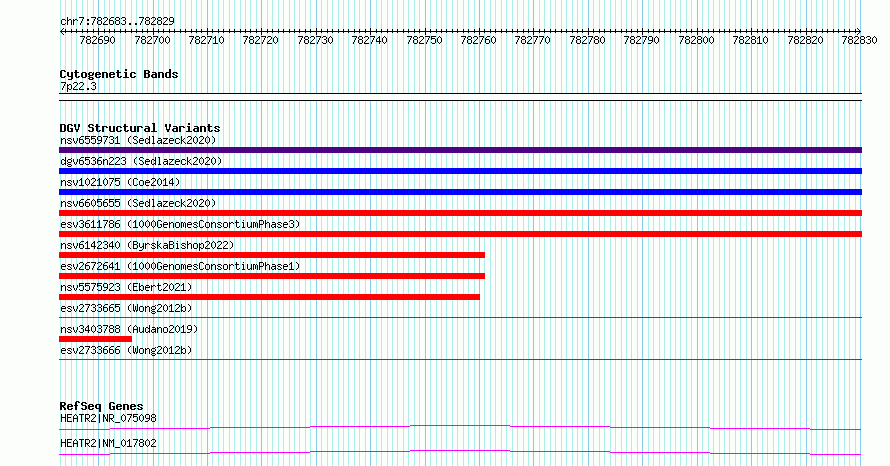The width and height of the screenshot is (890, 466).
Task: Click ruler position 782770
Action: [532, 40]
